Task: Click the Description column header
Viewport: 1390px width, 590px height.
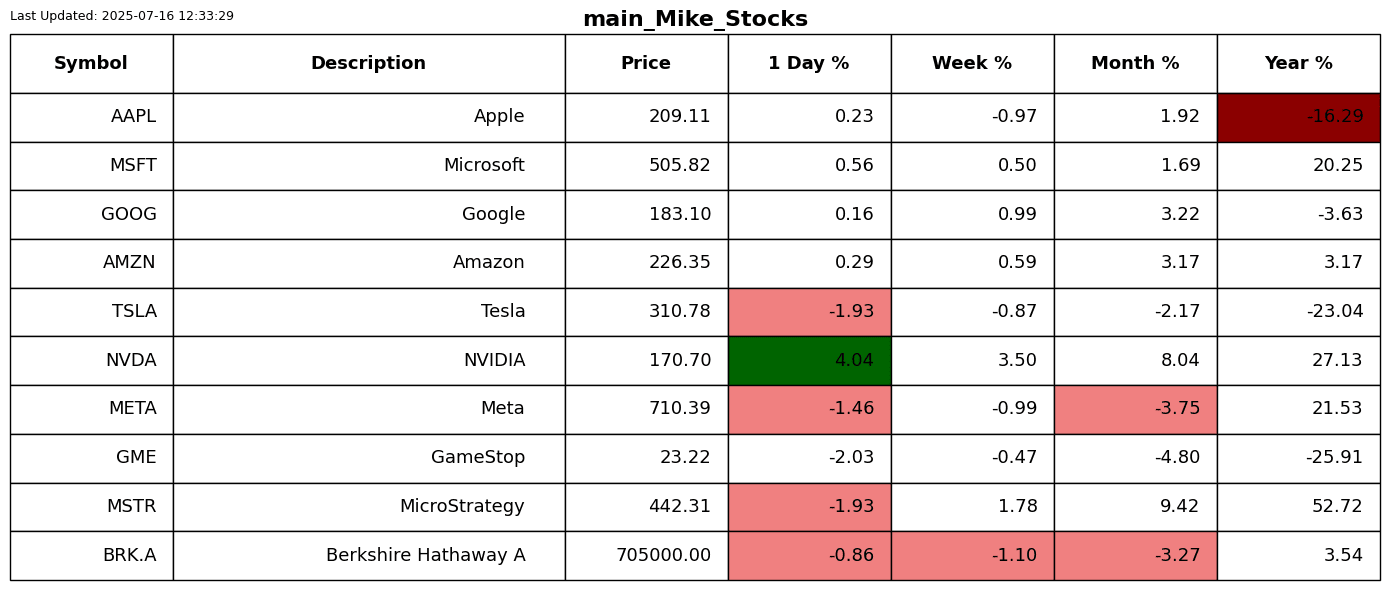Action: [x=368, y=64]
